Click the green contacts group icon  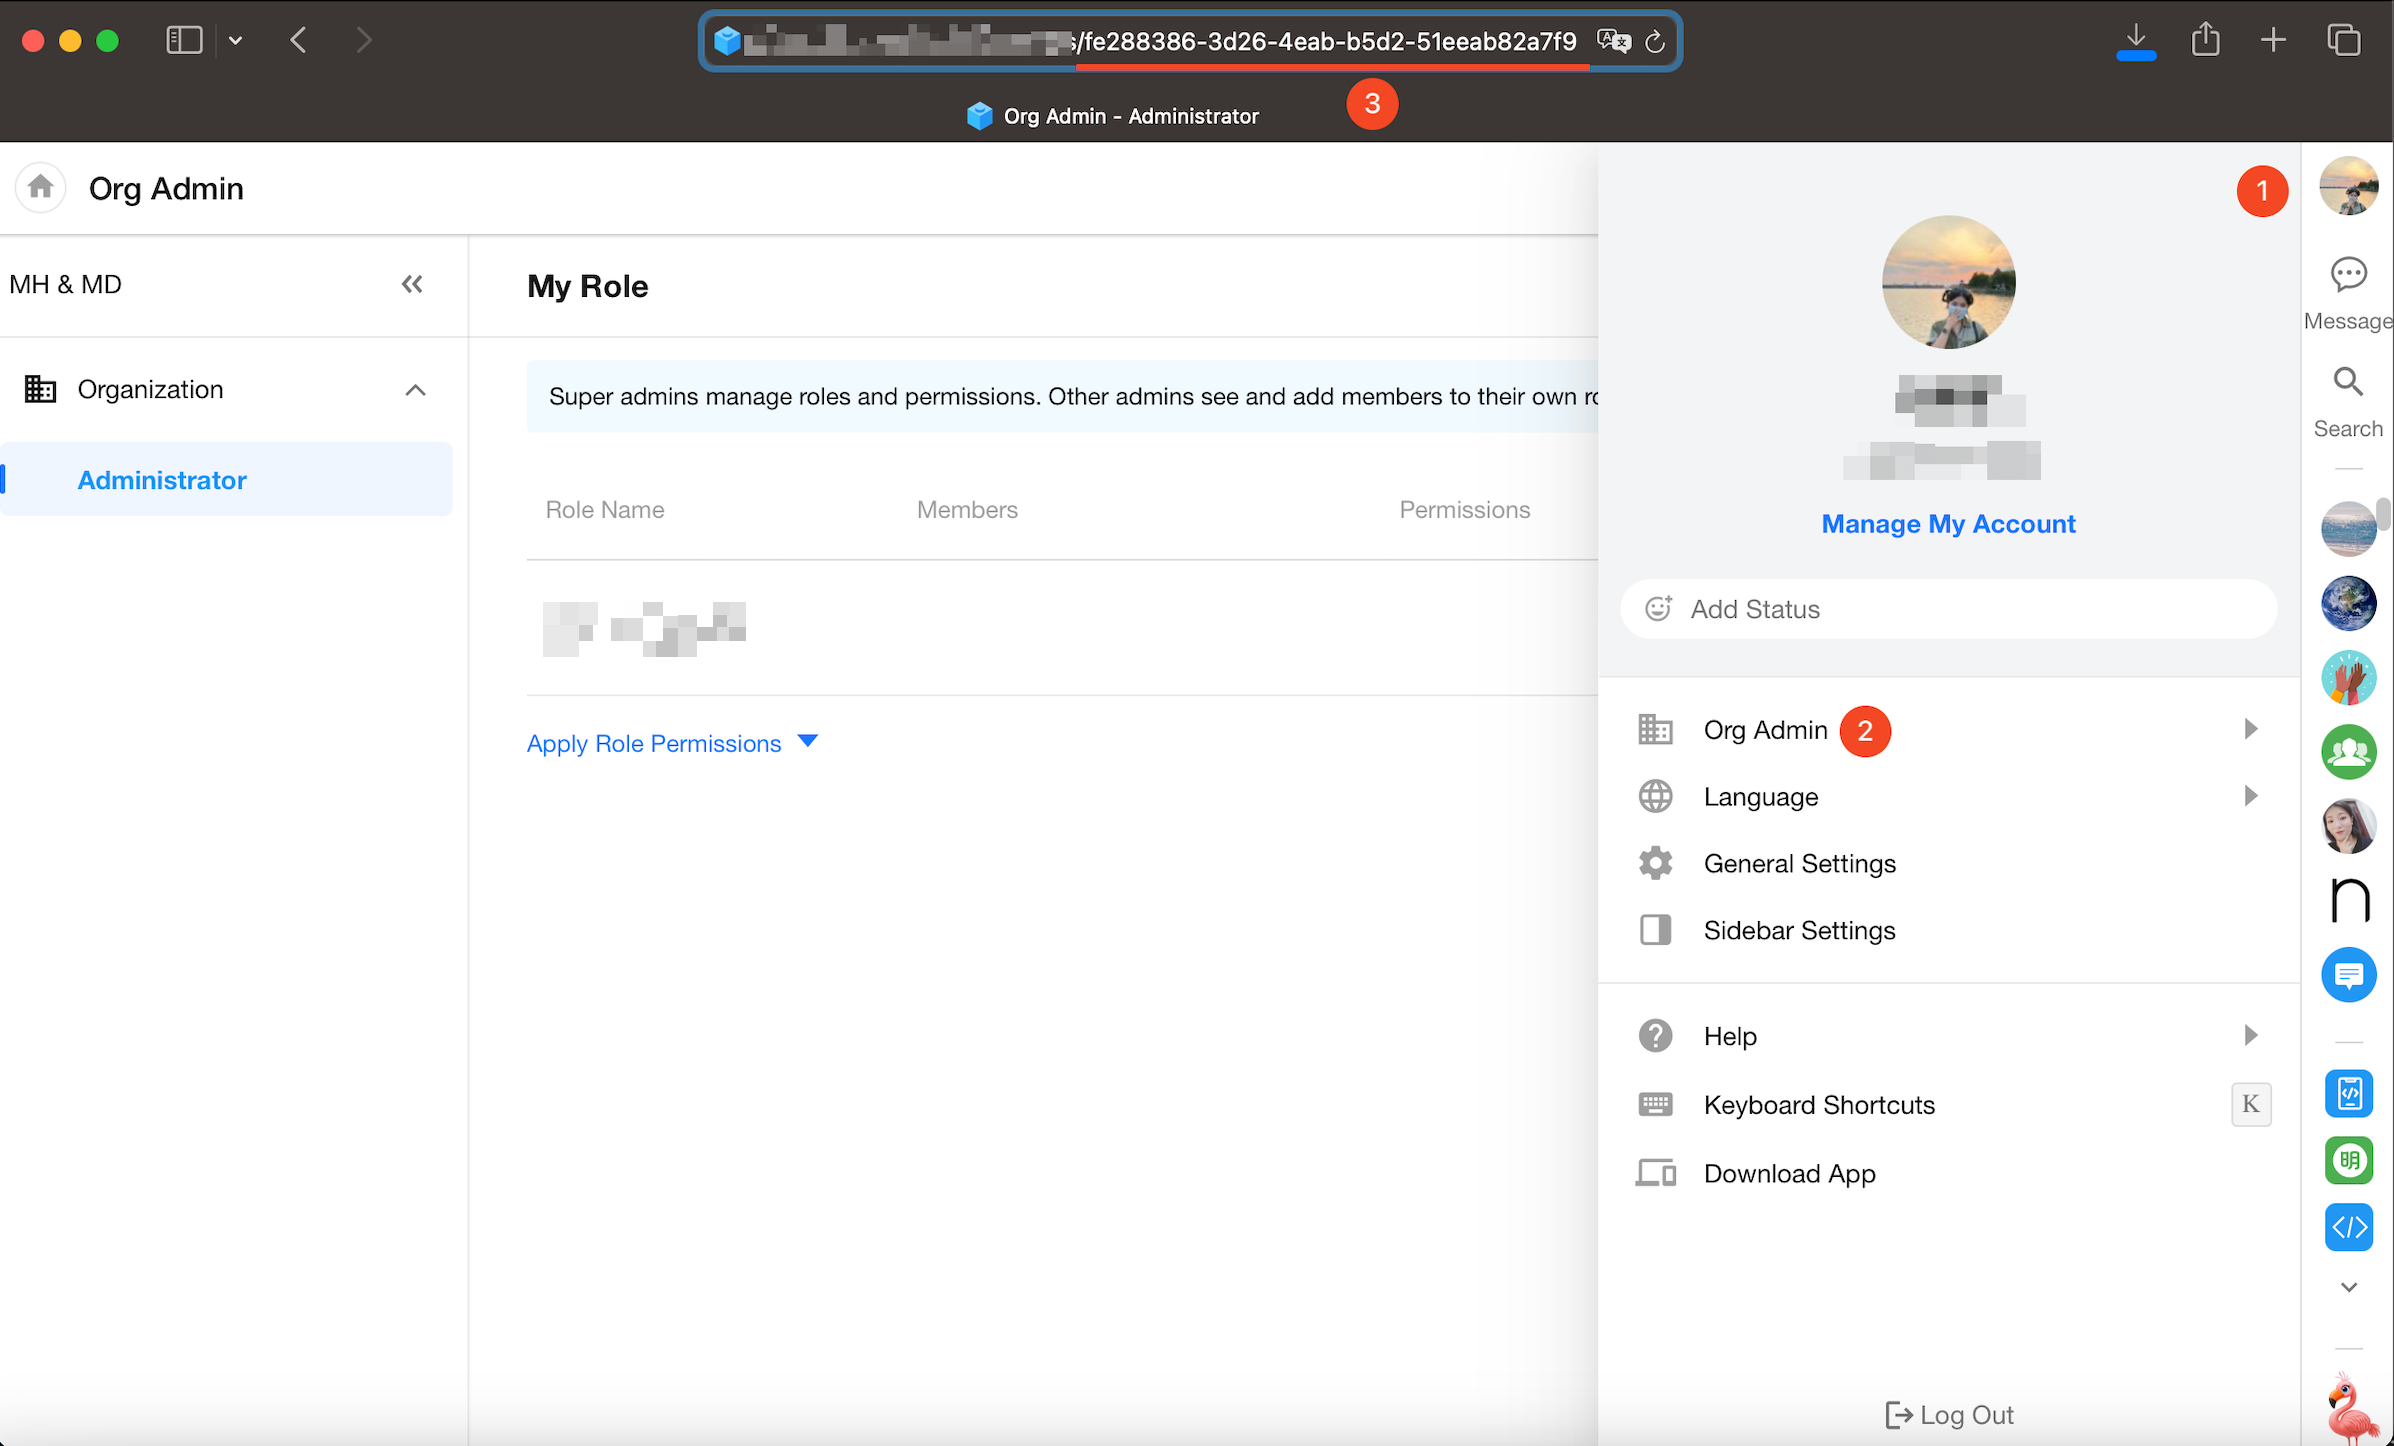2347,752
